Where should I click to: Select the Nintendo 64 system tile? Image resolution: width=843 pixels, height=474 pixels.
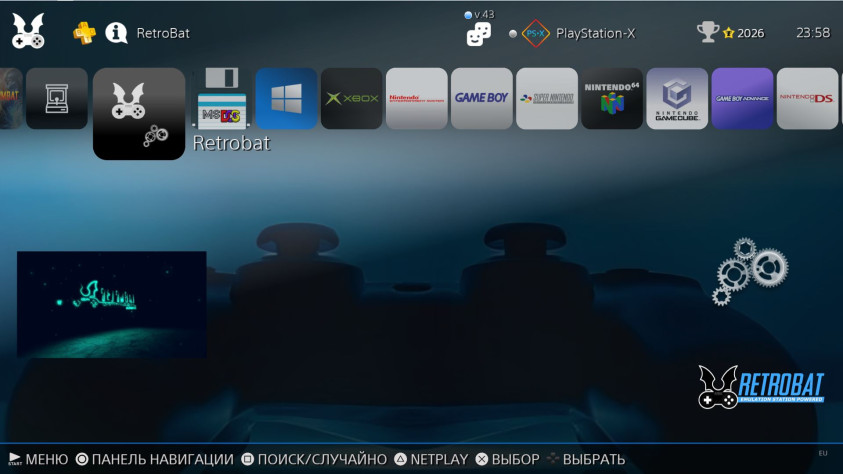612,98
